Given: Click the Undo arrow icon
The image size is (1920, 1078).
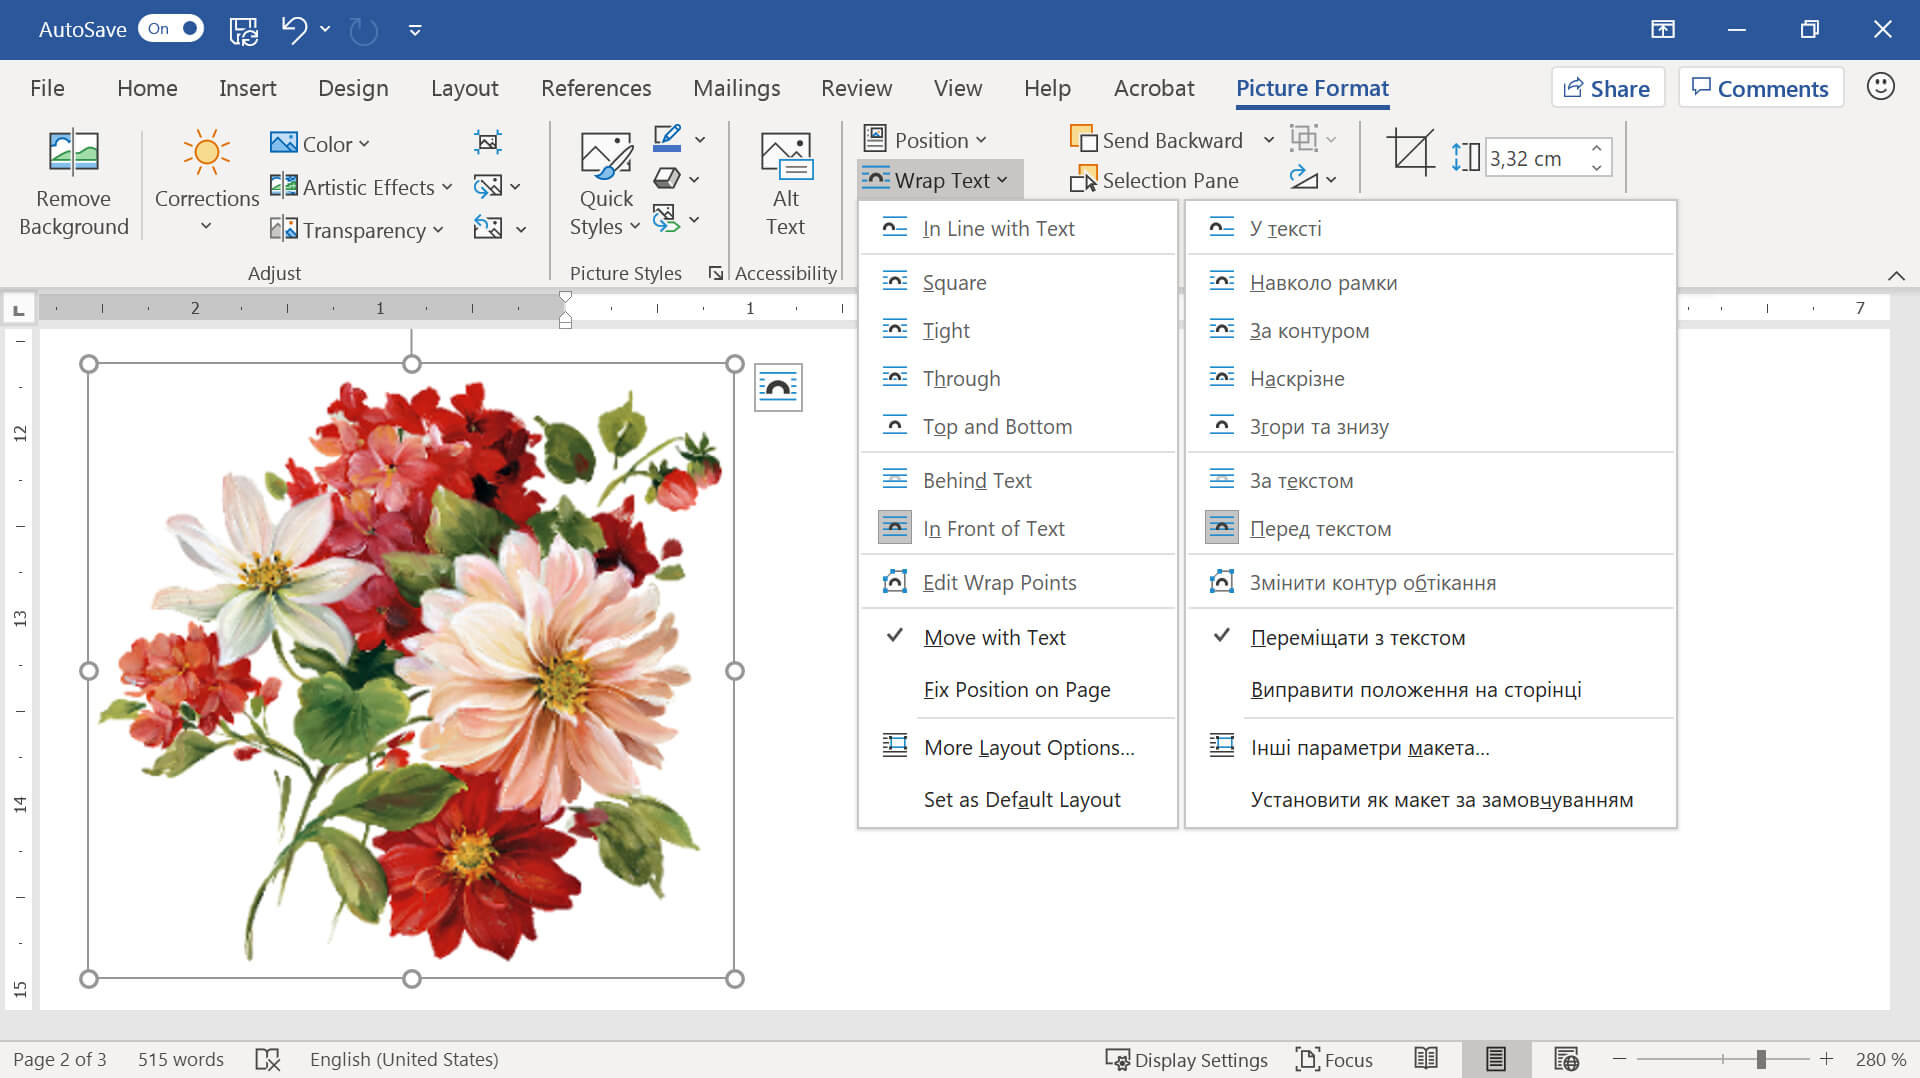Looking at the screenshot, I should tap(293, 30).
